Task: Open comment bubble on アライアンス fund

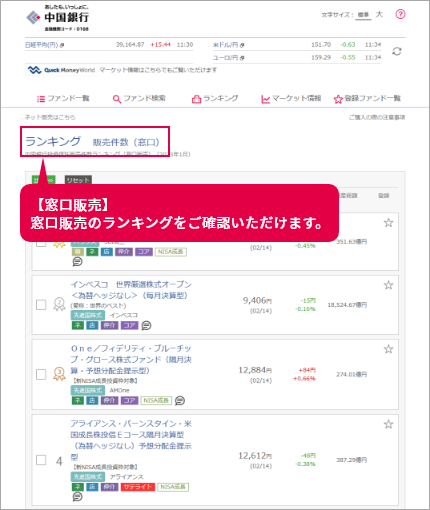Action: point(77,497)
